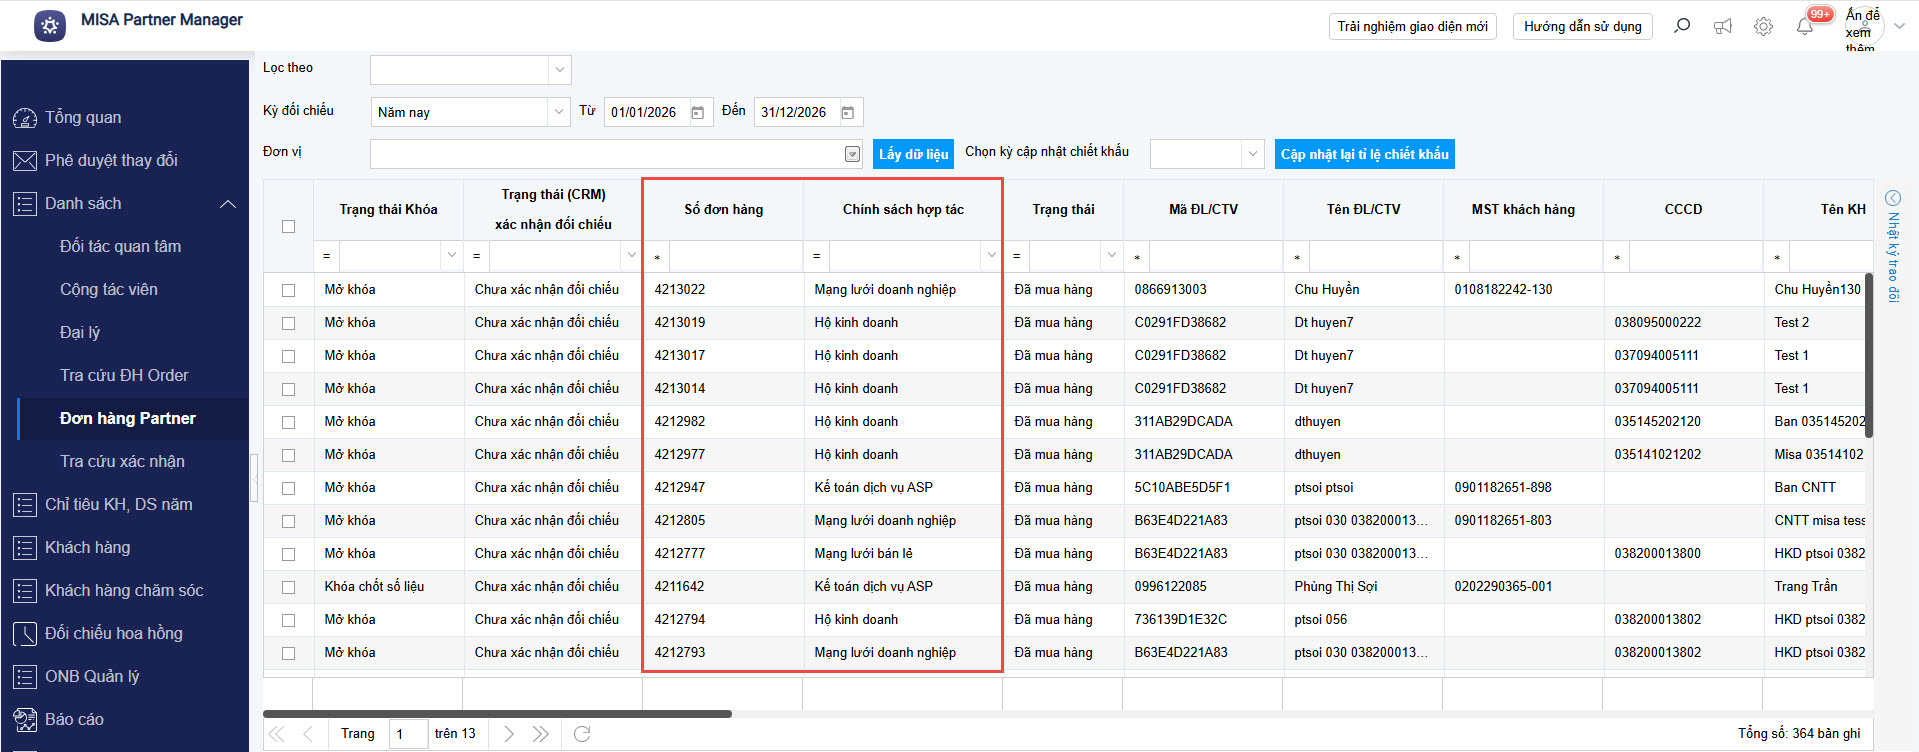Click the calendar icon beside 01/01/2026
This screenshot has height=752, width=1919.
(x=698, y=113)
